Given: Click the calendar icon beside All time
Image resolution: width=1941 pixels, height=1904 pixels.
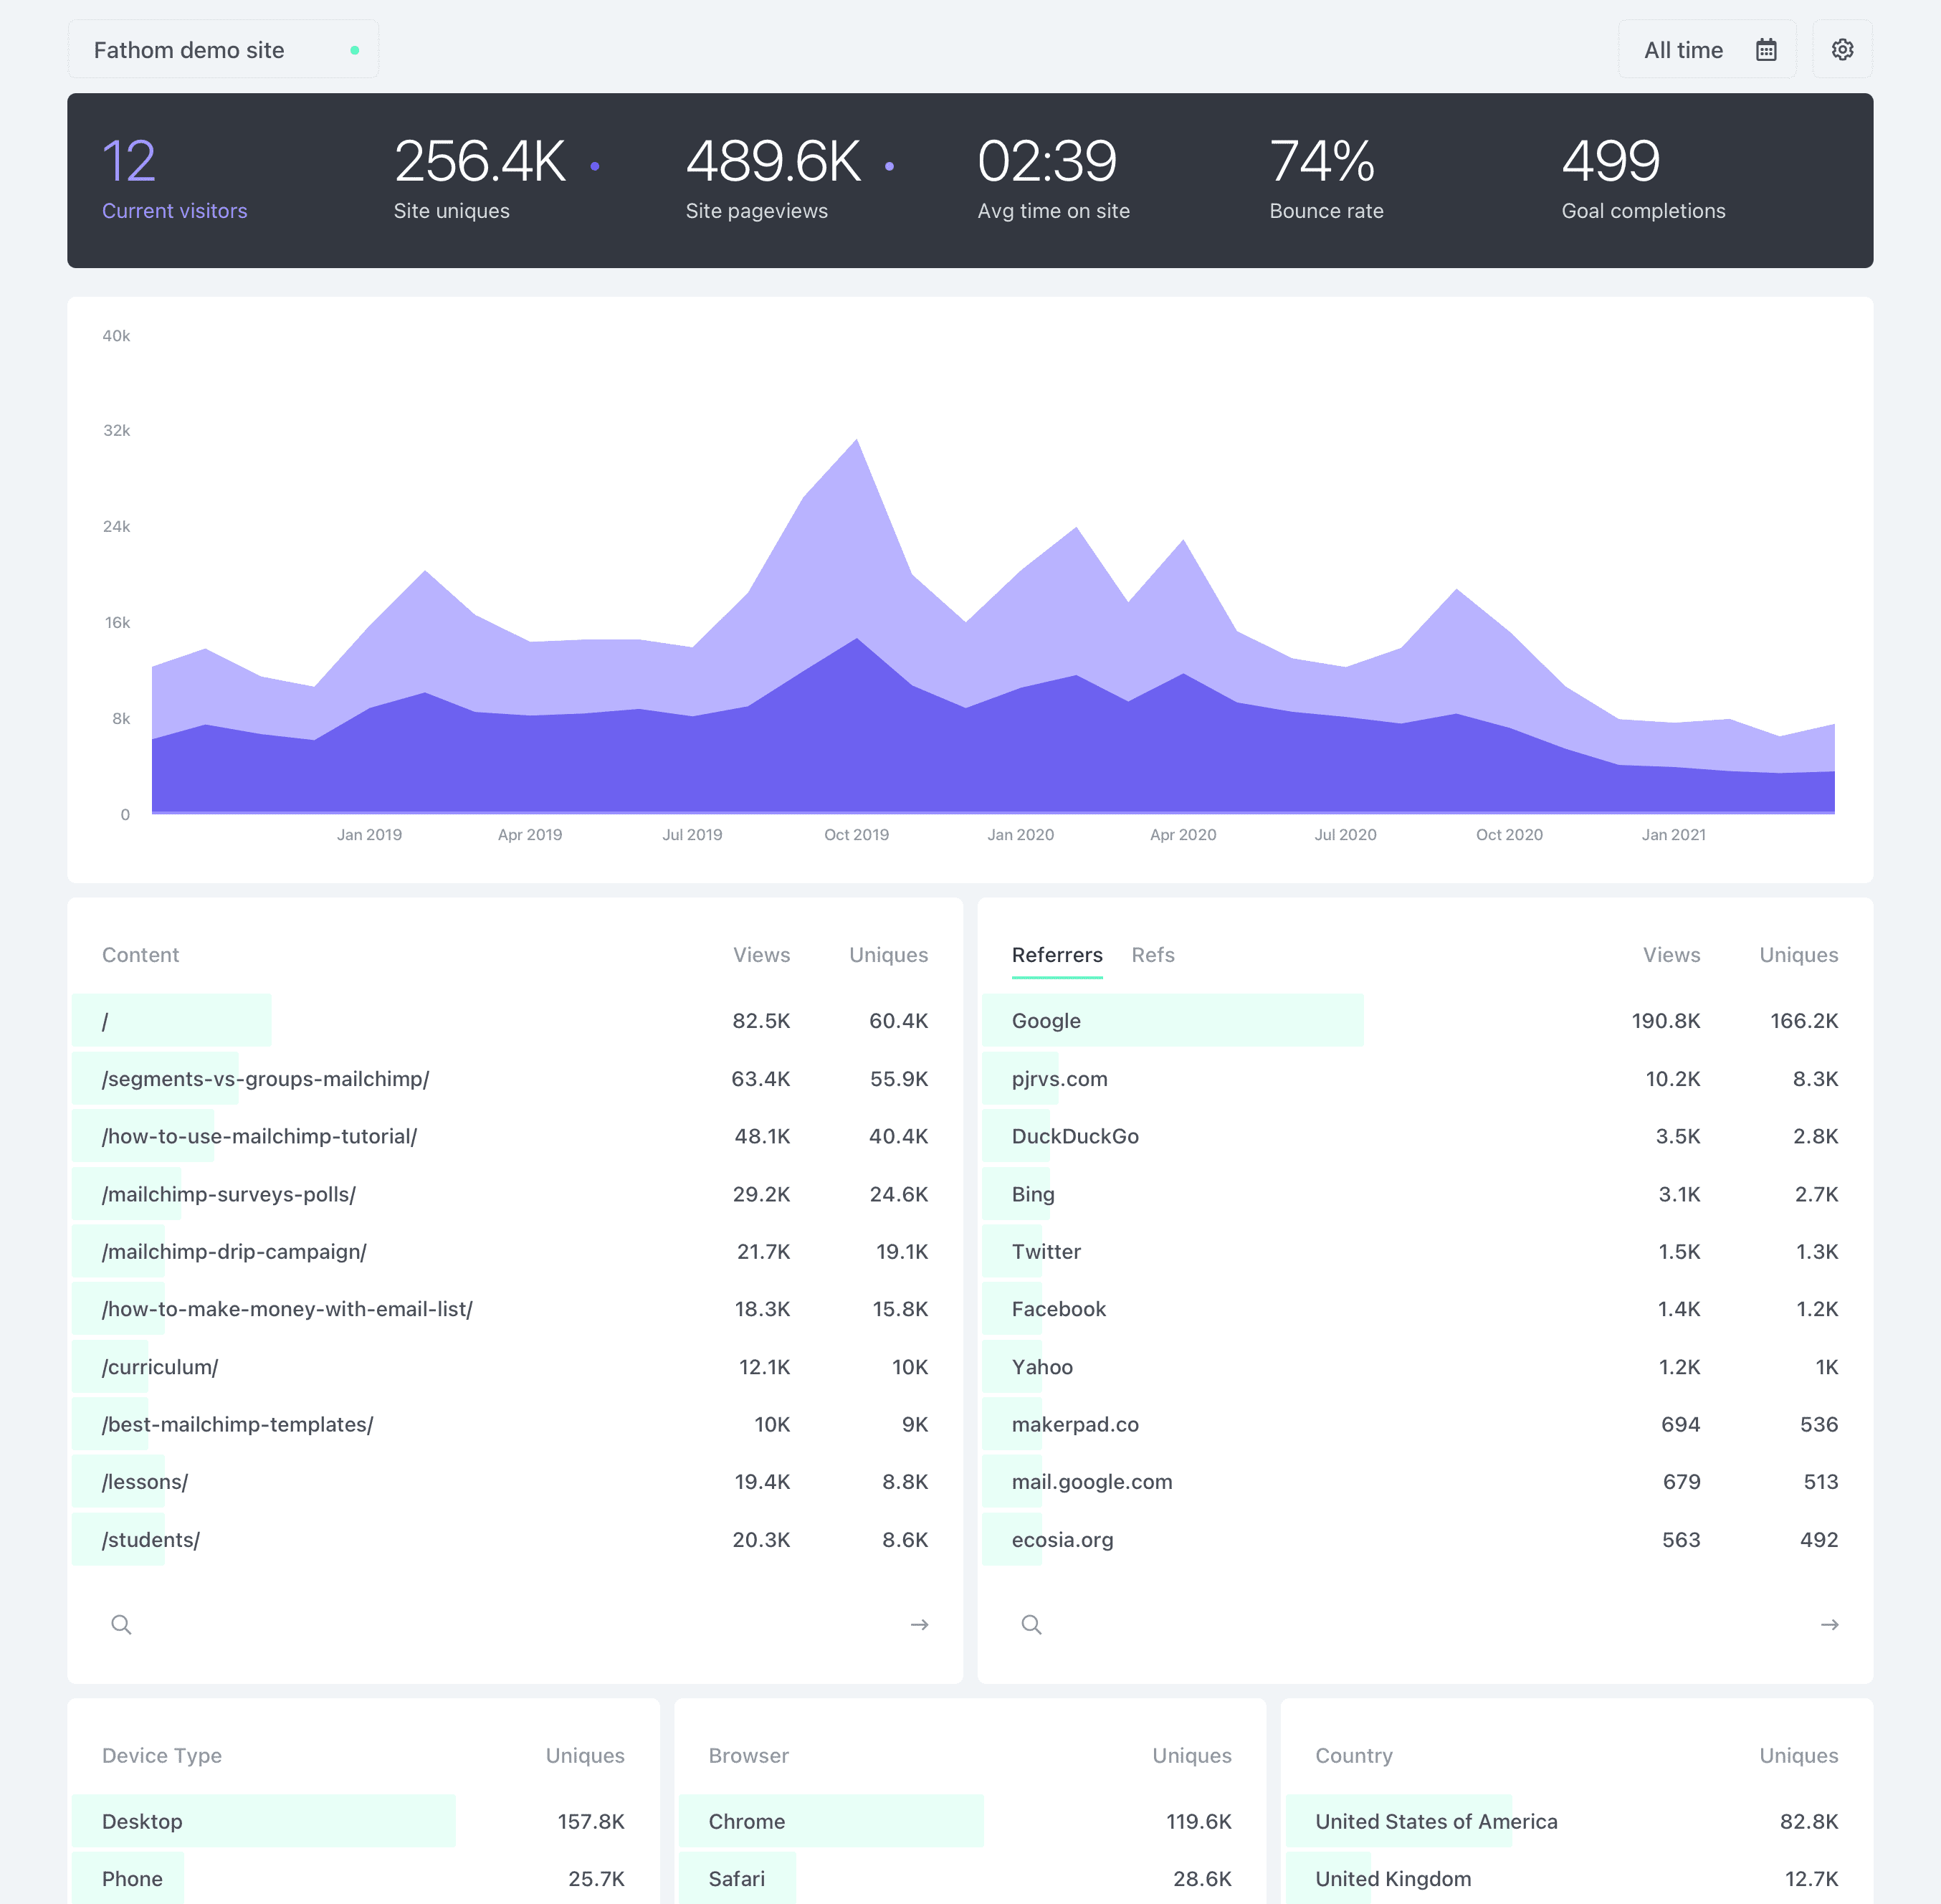Looking at the screenshot, I should click(1766, 50).
